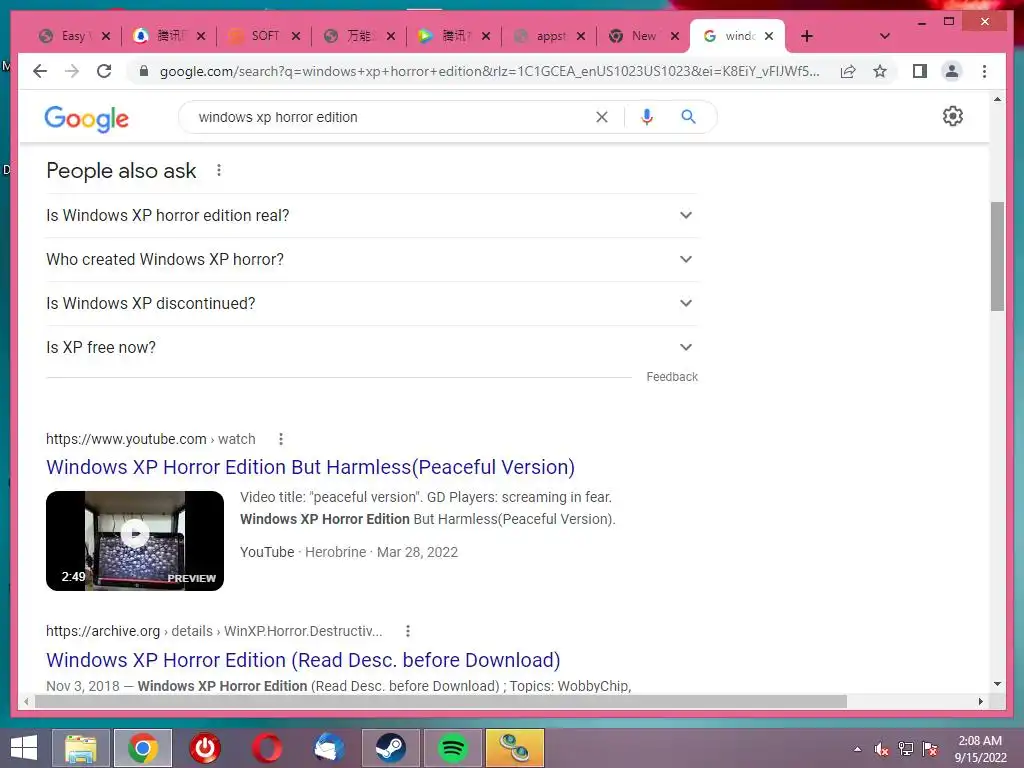Open Windows Start menu
1024x768 pixels.
tap(24, 748)
